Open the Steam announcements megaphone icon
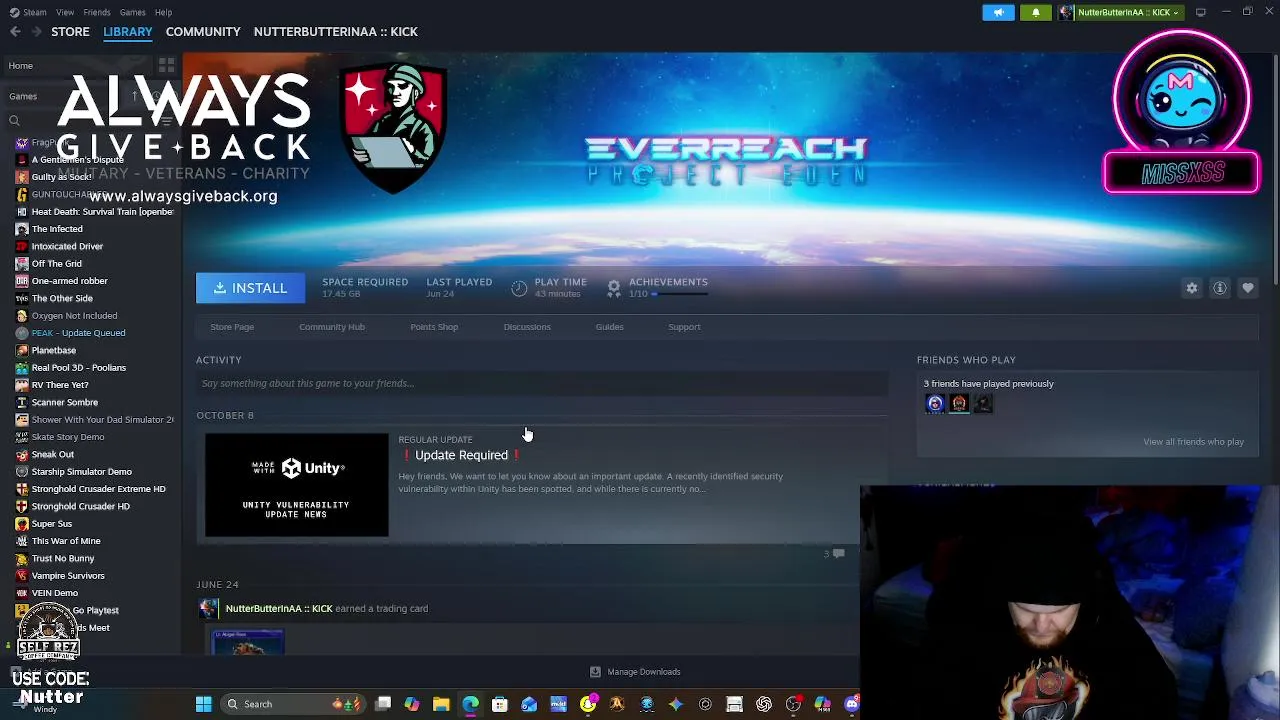This screenshot has height=720, width=1280. point(998,12)
